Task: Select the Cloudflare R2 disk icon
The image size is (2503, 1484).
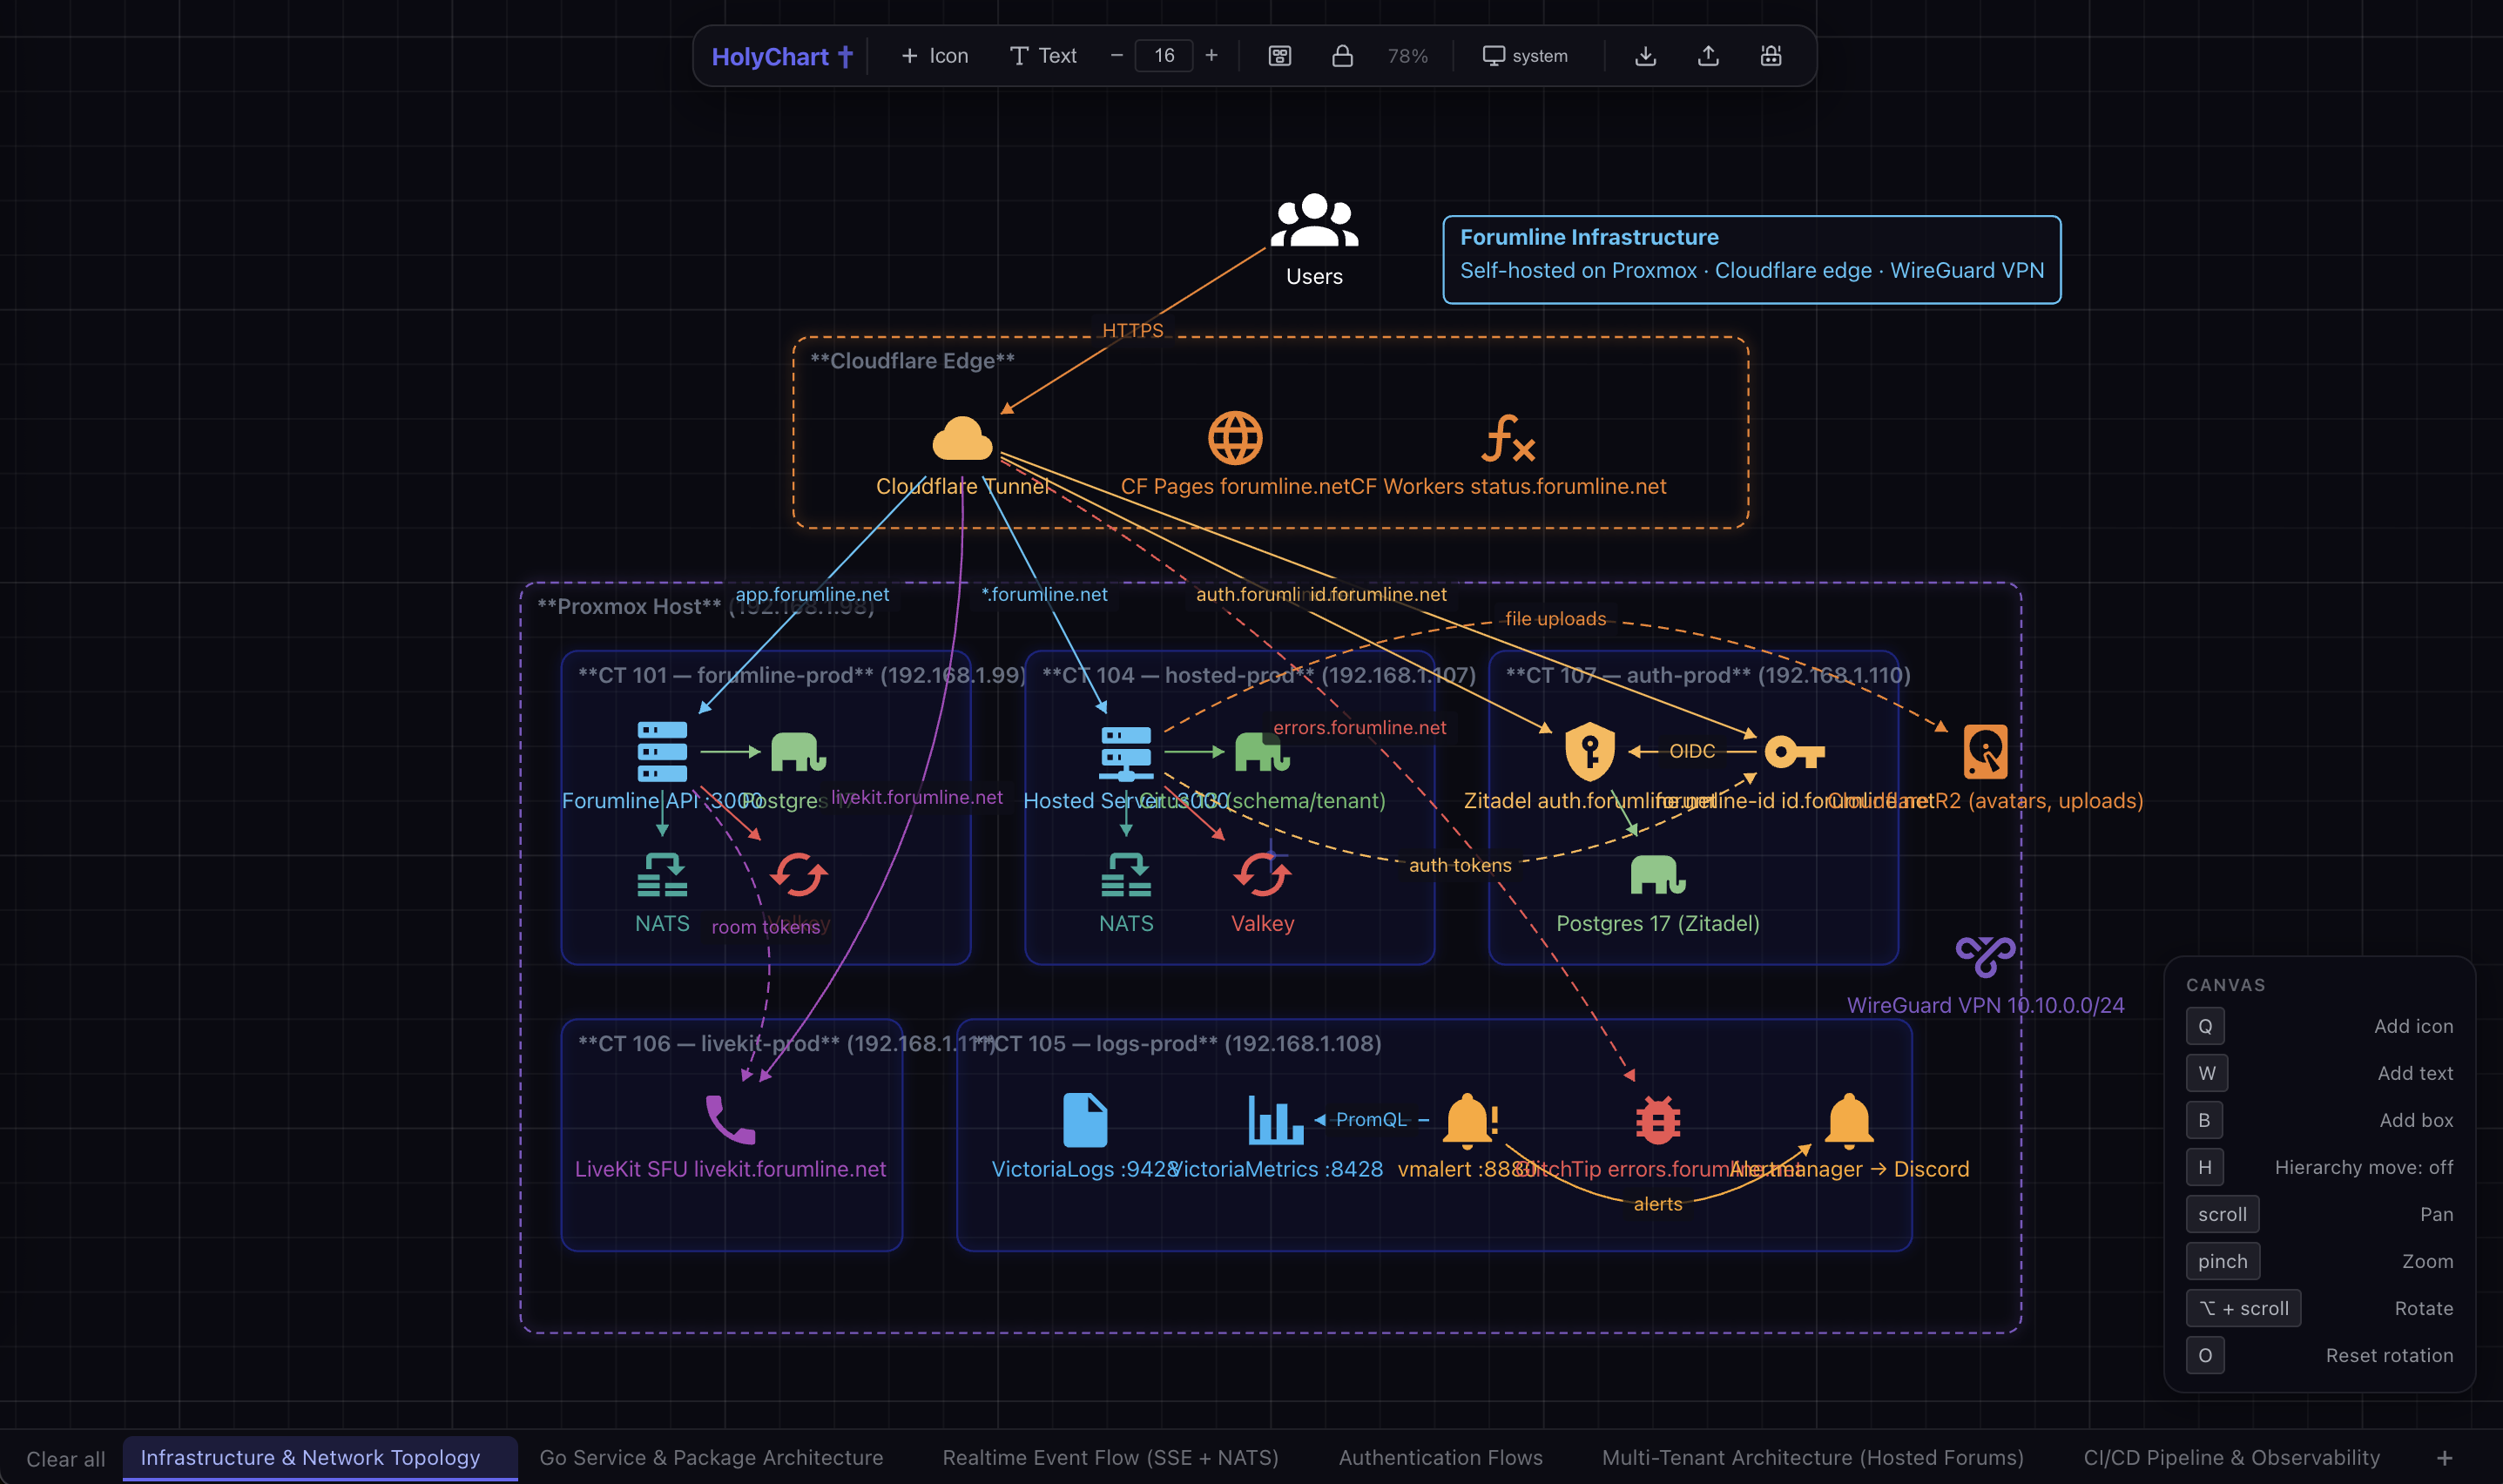Action: pos(1985,751)
